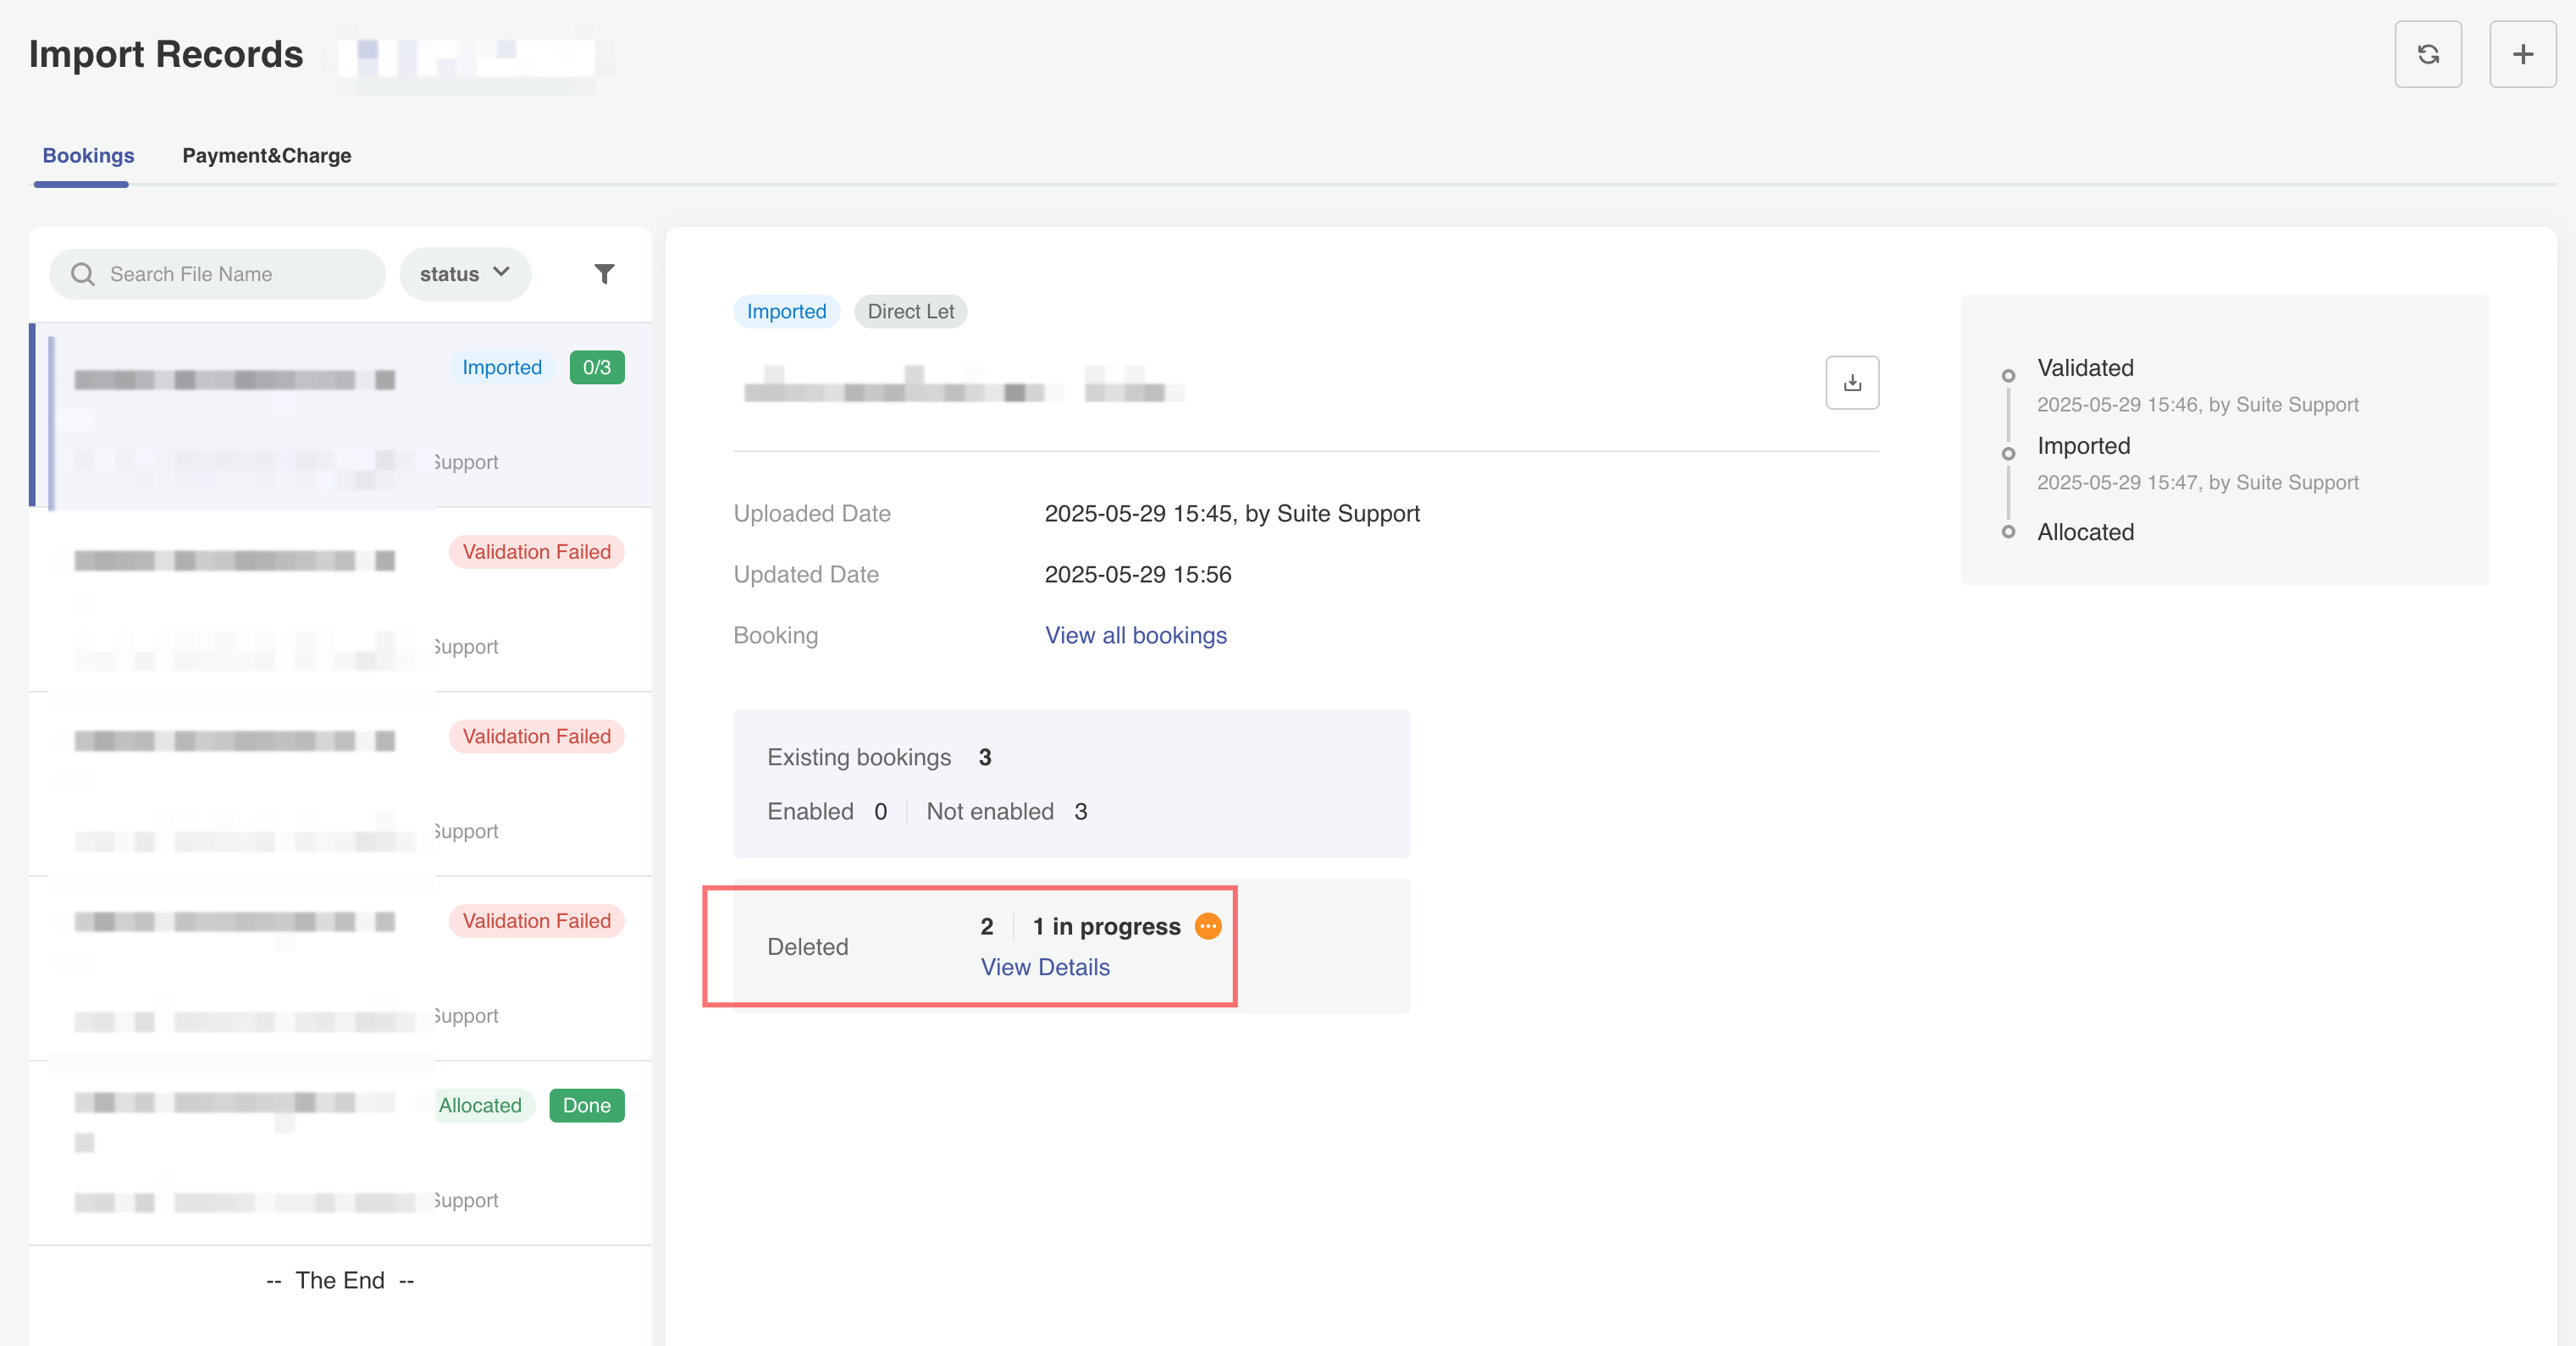
Task: Click the plus icon to add import
Action: pyautogui.click(x=2522, y=54)
